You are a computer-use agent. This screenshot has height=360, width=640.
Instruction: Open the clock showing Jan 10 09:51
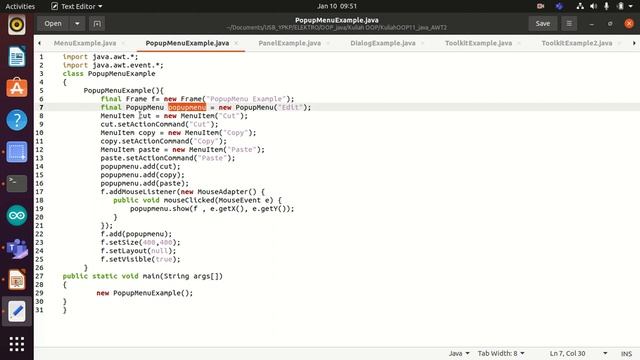tap(337, 6)
